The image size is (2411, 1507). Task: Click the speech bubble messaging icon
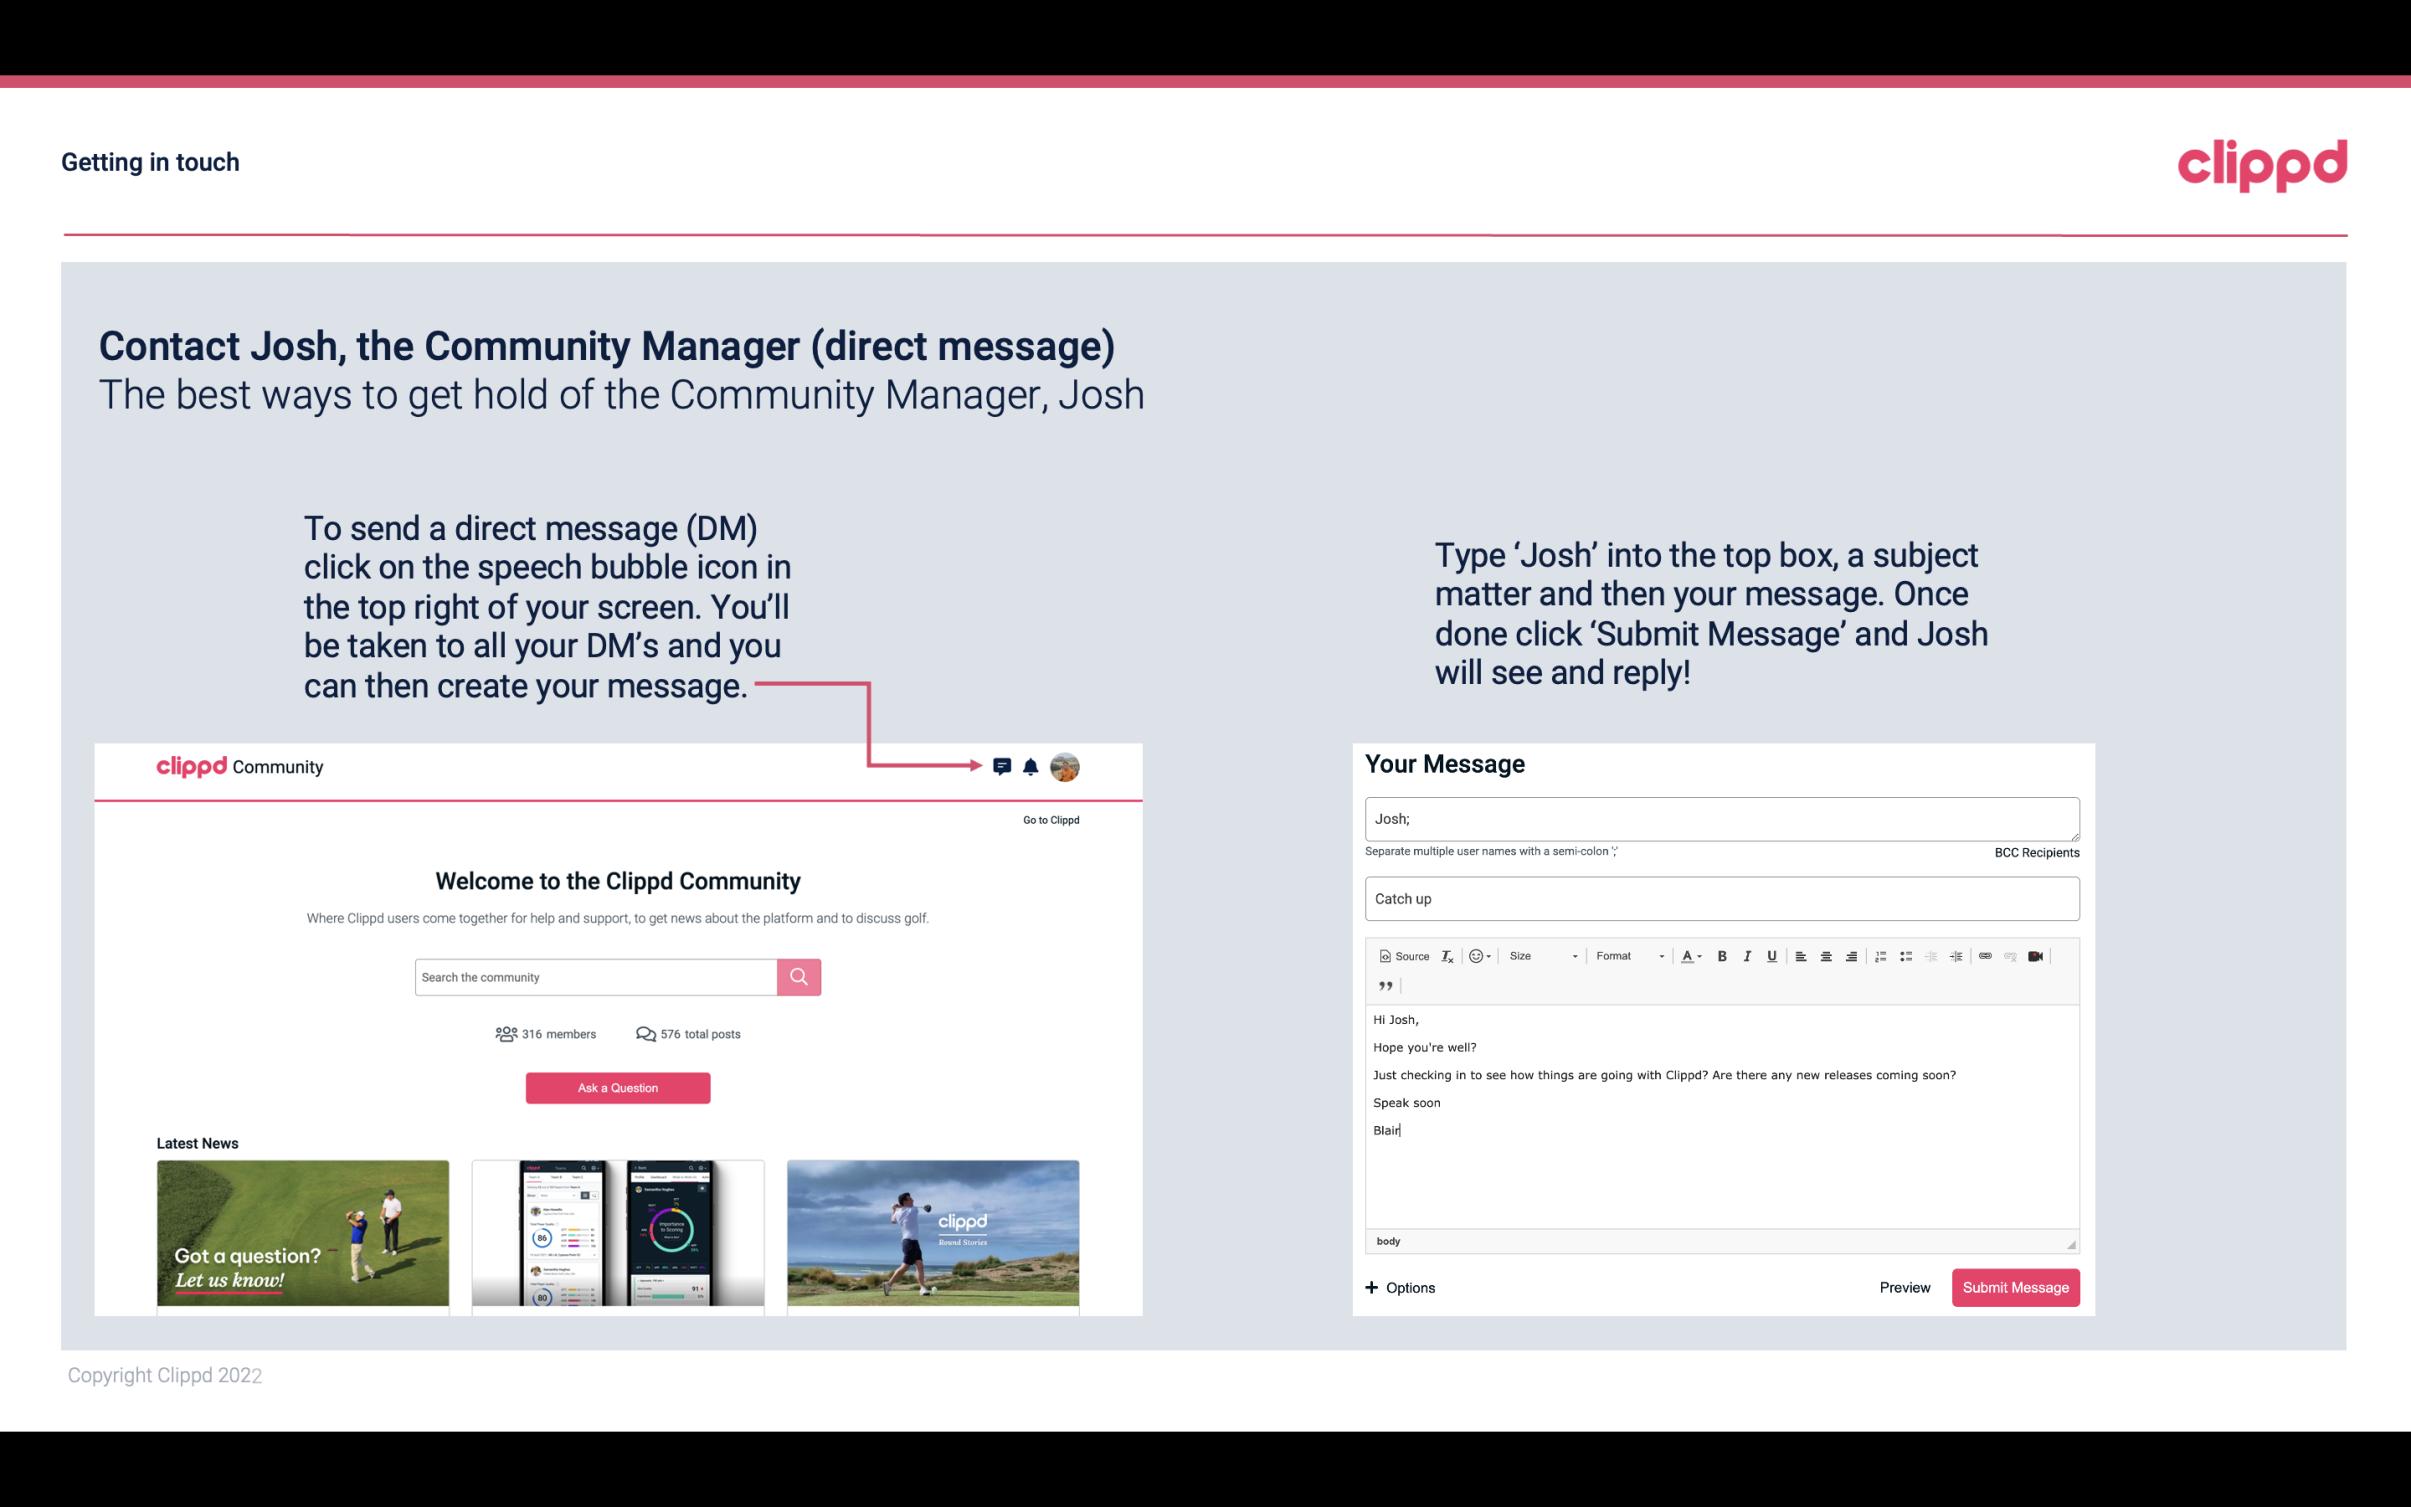[1003, 766]
